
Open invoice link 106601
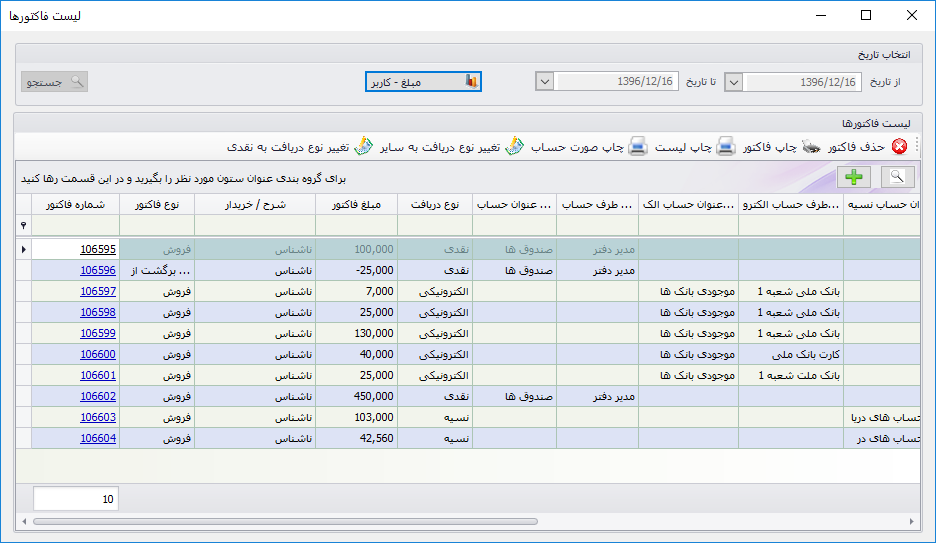coord(98,375)
